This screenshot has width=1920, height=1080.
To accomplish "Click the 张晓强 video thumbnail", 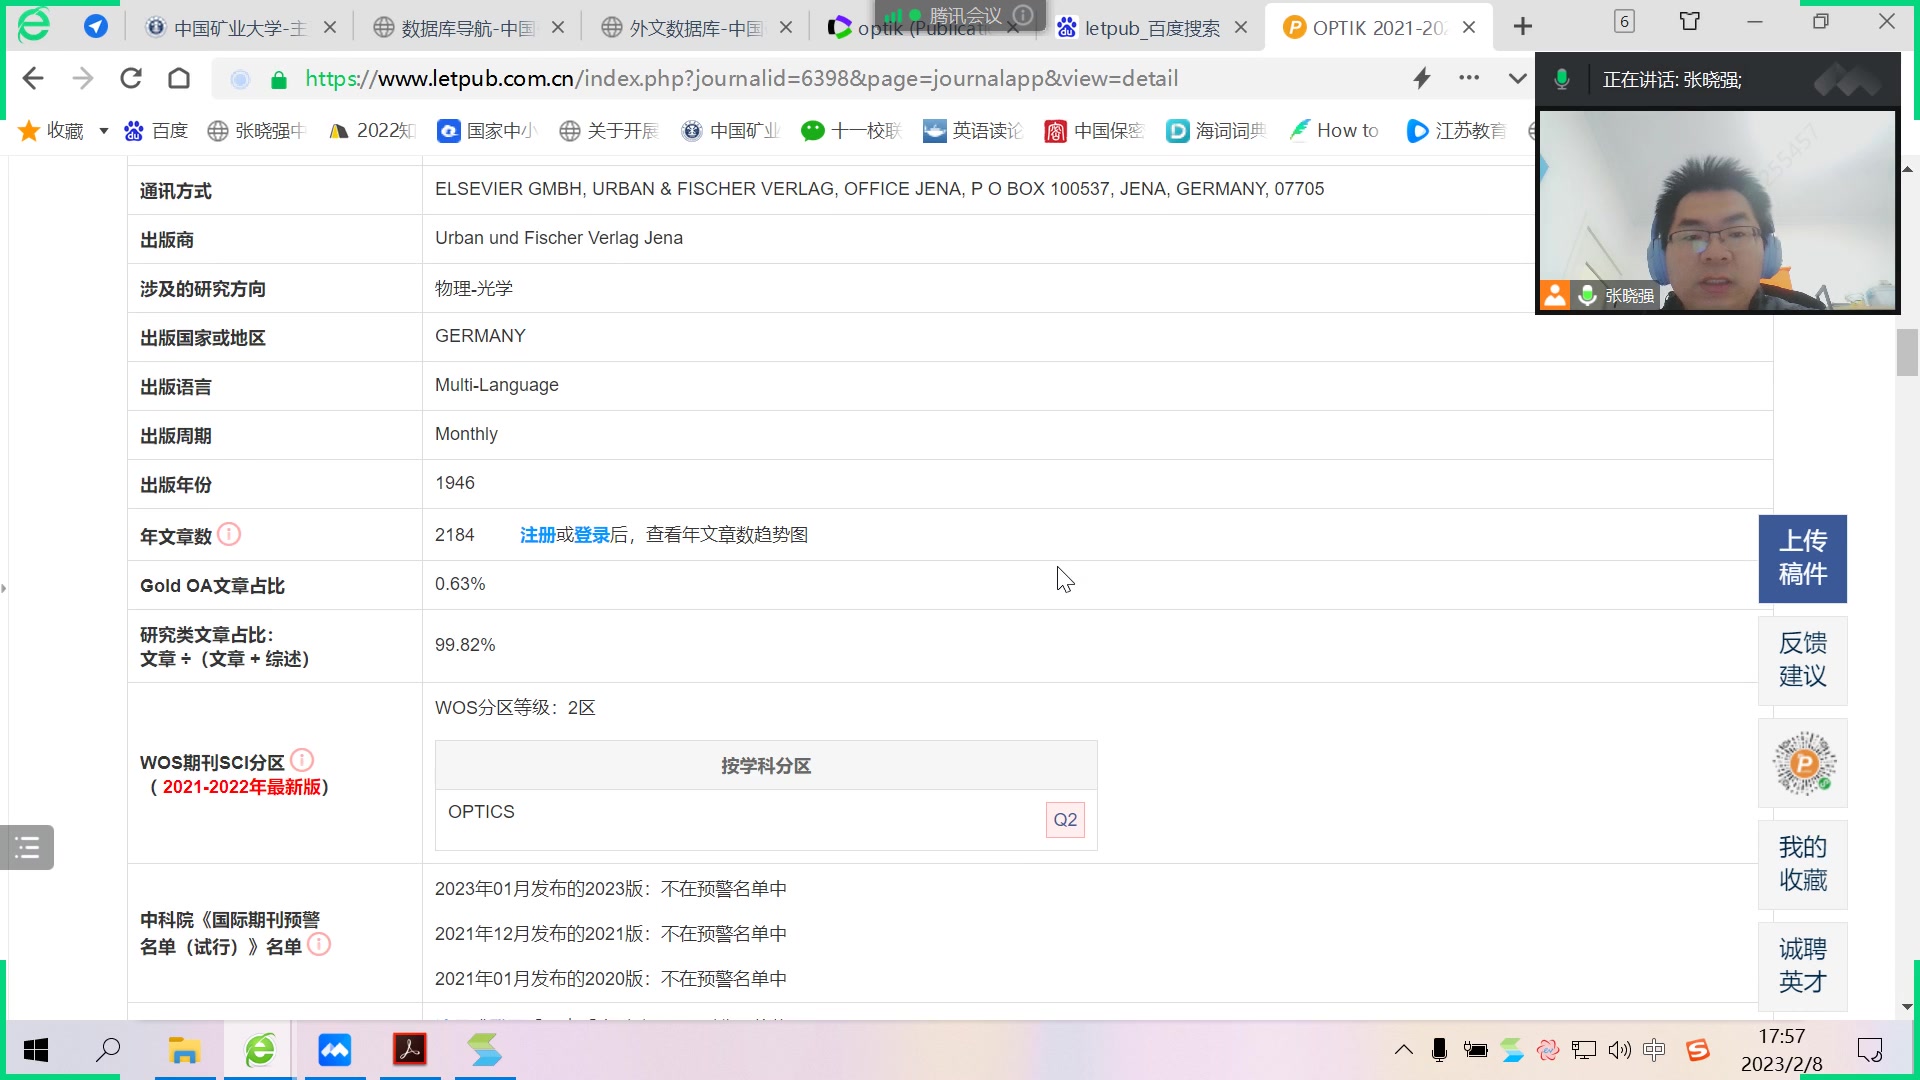I will 1717,211.
